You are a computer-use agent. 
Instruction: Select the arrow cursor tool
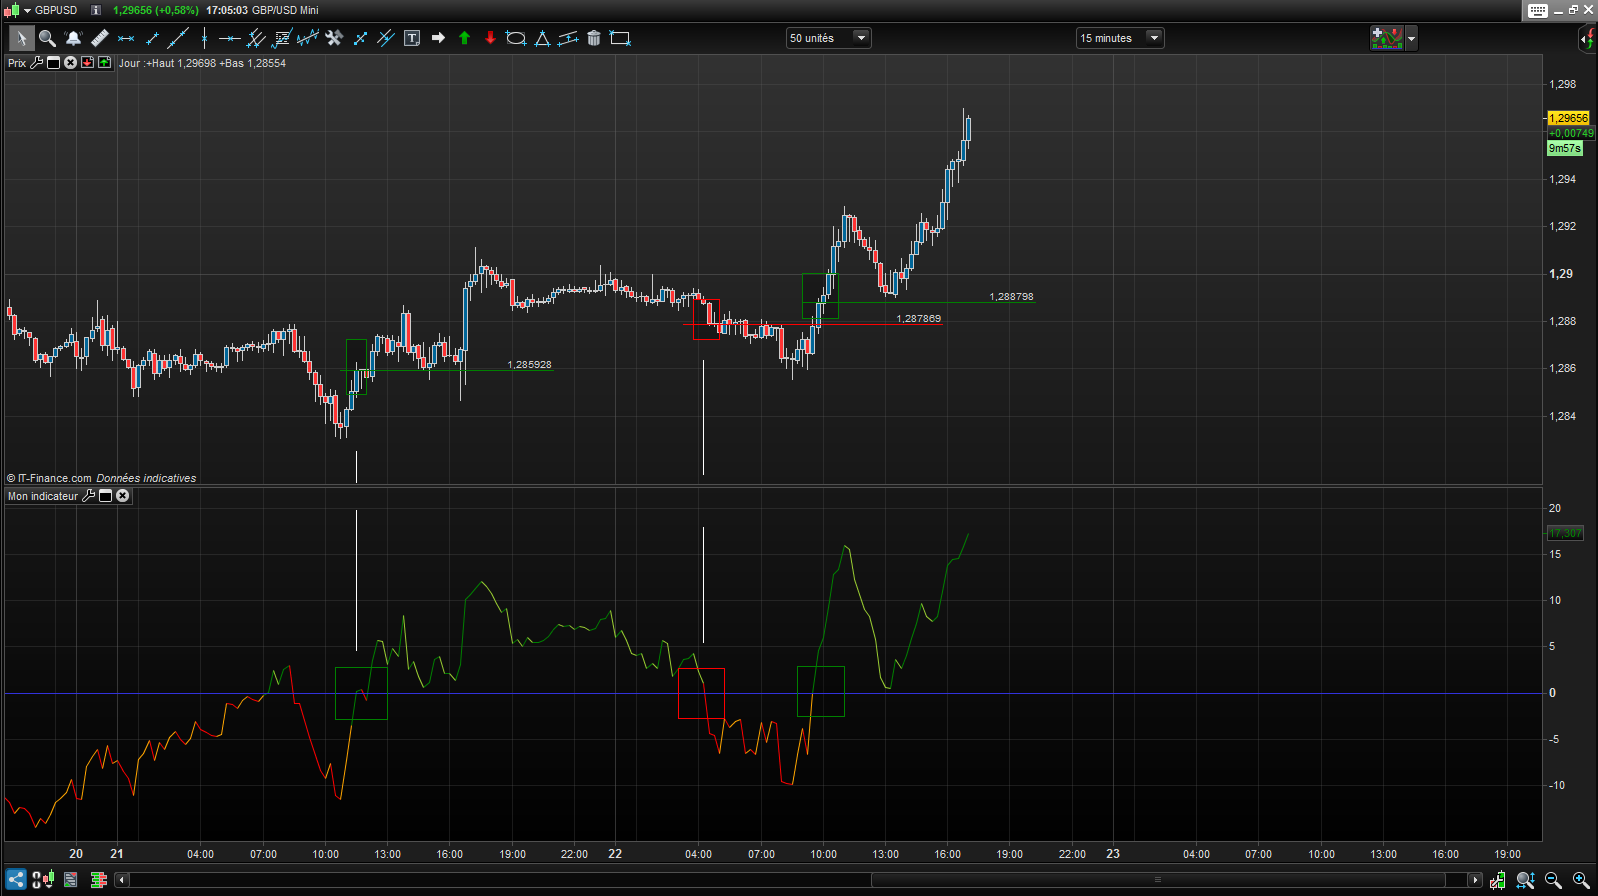[x=21, y=38]
